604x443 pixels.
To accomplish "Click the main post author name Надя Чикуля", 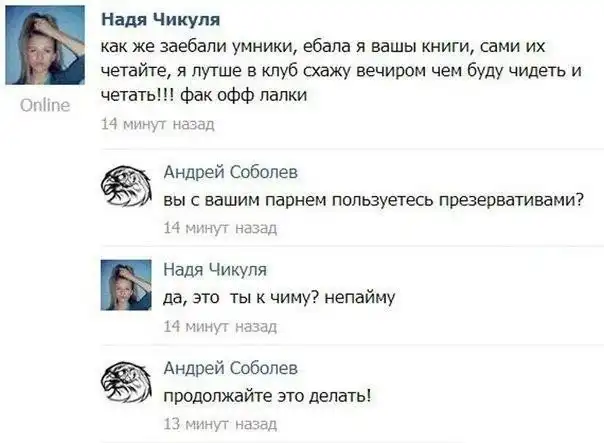I will tap(161, 19).
